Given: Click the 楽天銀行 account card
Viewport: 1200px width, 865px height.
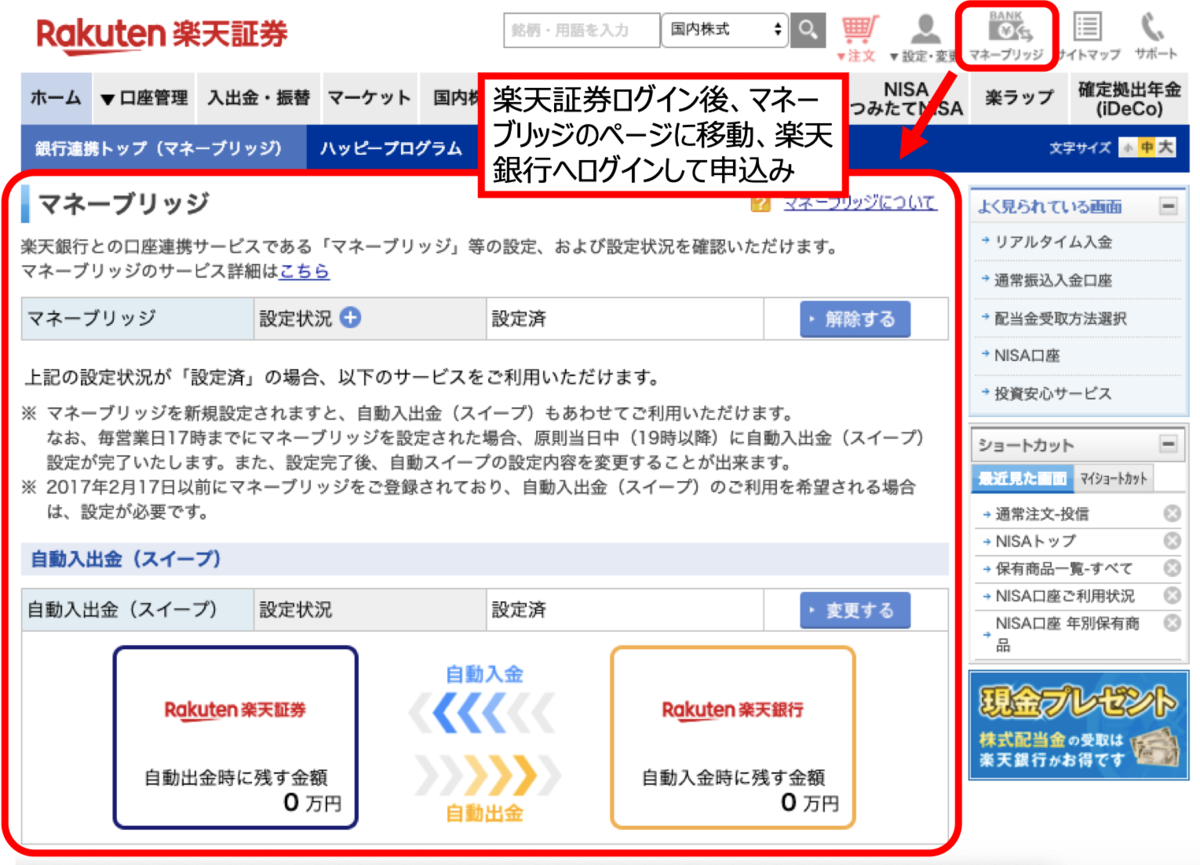Looking at the screenshot, I should tap(733, 737).
